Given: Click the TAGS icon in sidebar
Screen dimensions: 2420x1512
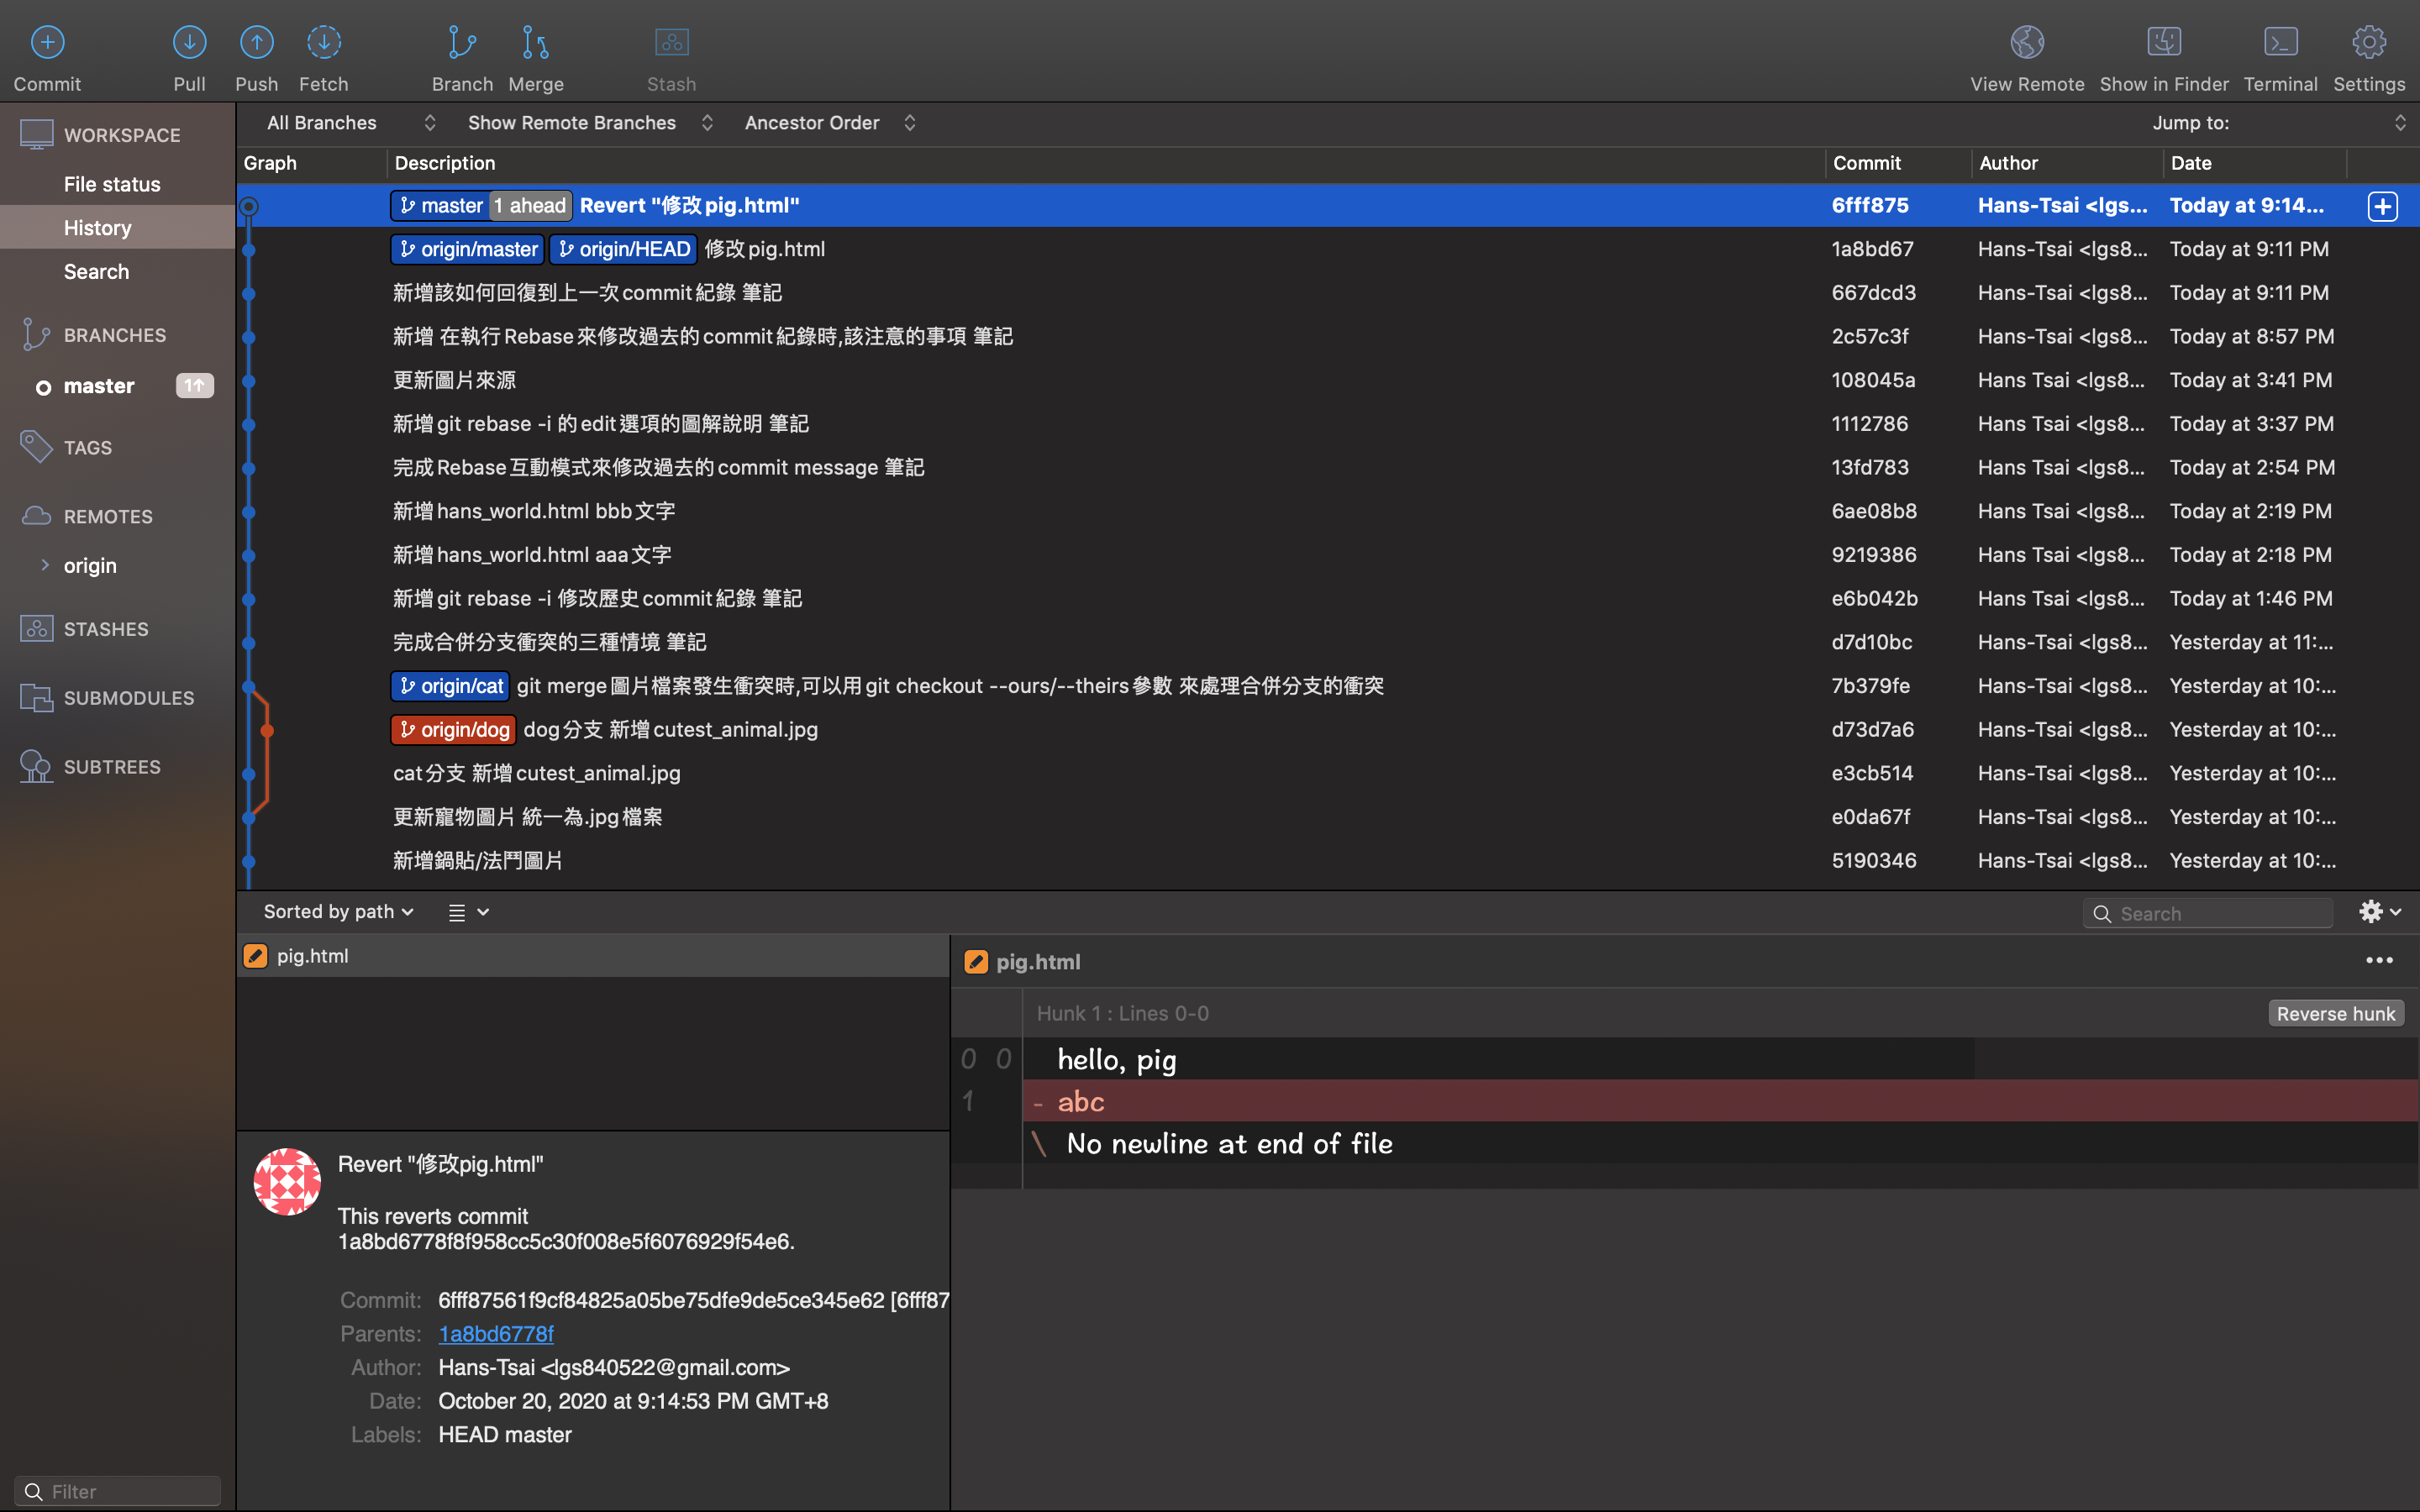Looking at the screenshot, I should [x=37, y=447].
